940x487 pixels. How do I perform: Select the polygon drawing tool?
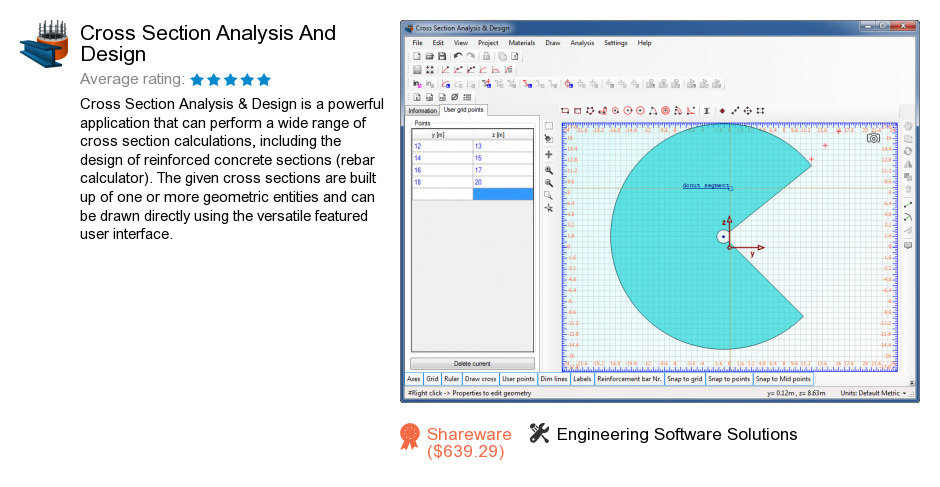[590, 110]
